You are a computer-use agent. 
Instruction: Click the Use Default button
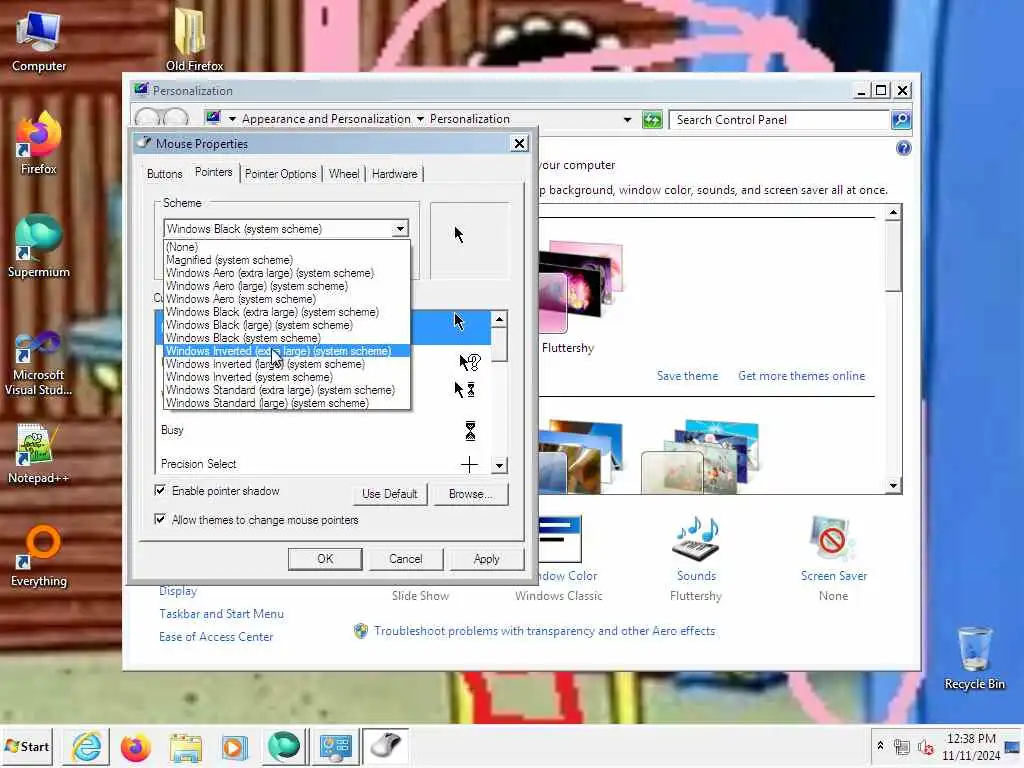point(389,494)
